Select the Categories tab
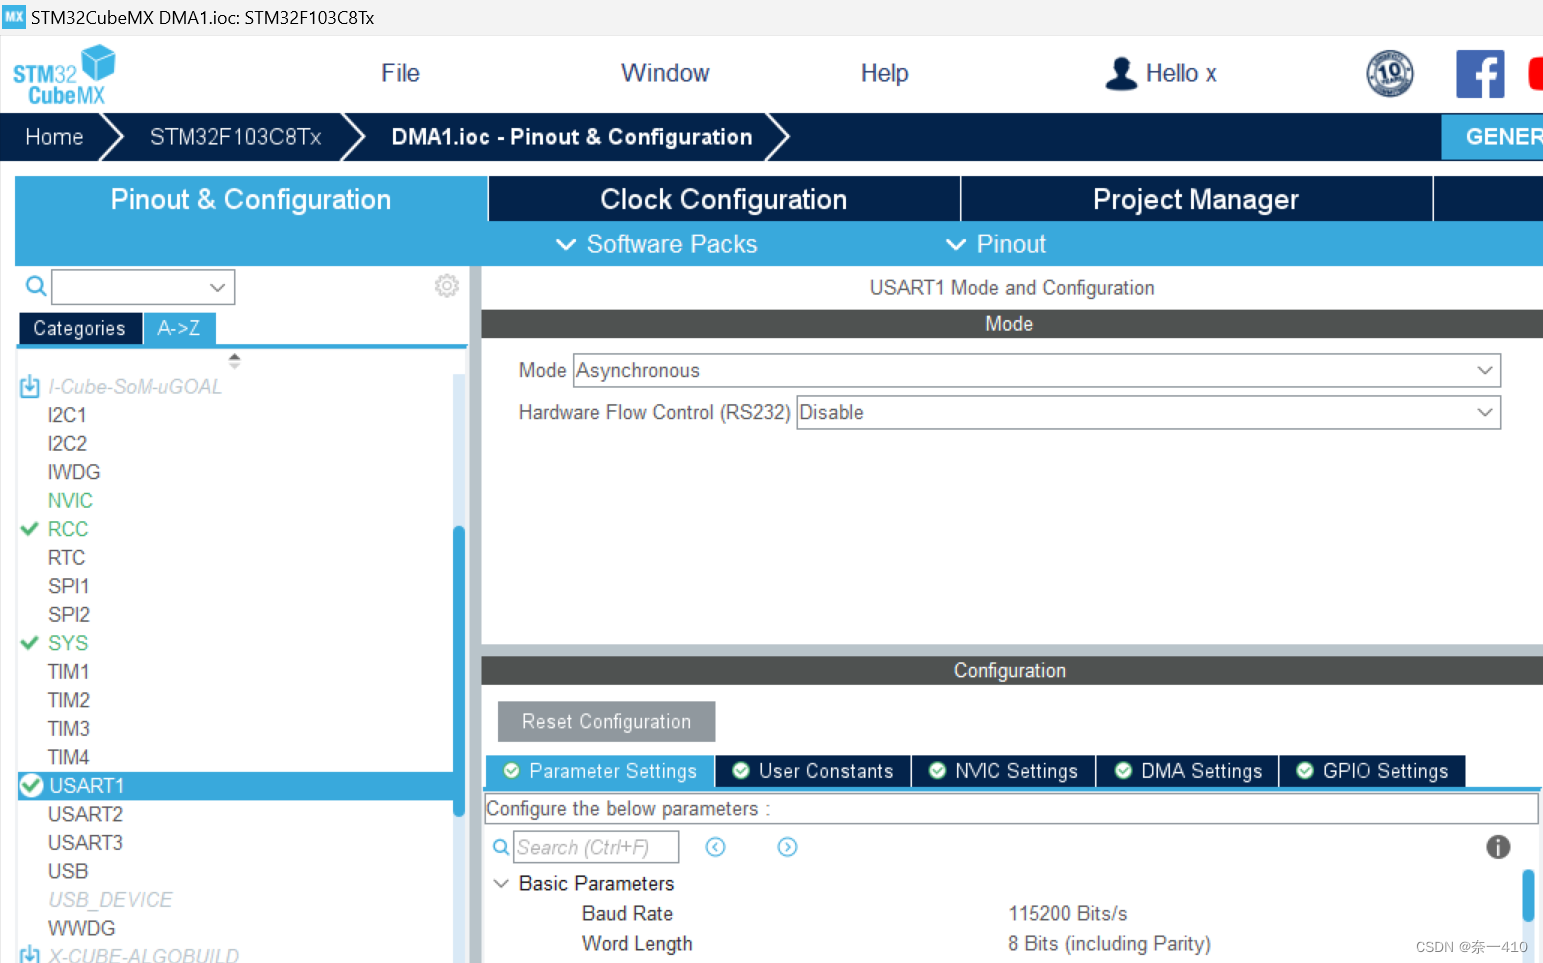The height and width of the screenshot is (963, 1543). (79, 328)
